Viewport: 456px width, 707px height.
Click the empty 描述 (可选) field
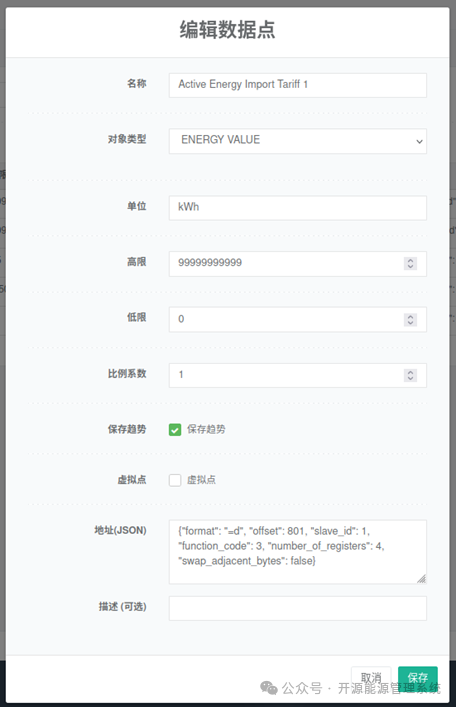[x=298, y=608]
